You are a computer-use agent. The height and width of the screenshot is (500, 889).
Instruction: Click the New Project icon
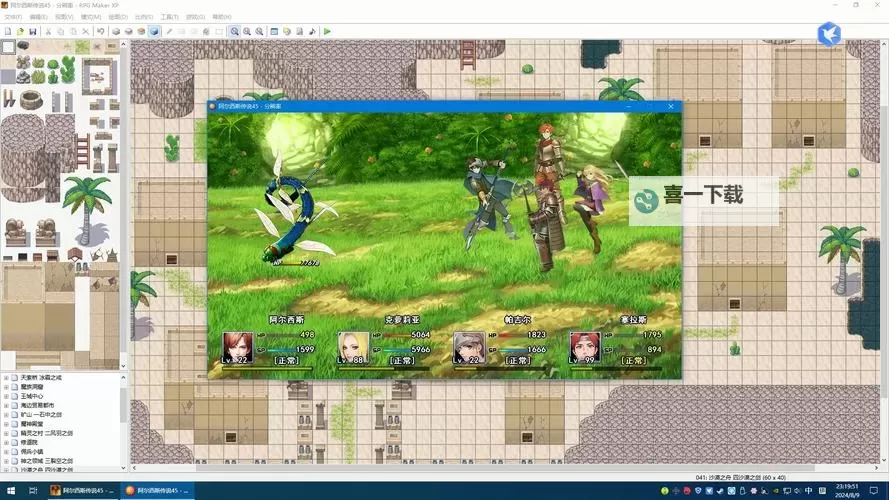point(8,32)
